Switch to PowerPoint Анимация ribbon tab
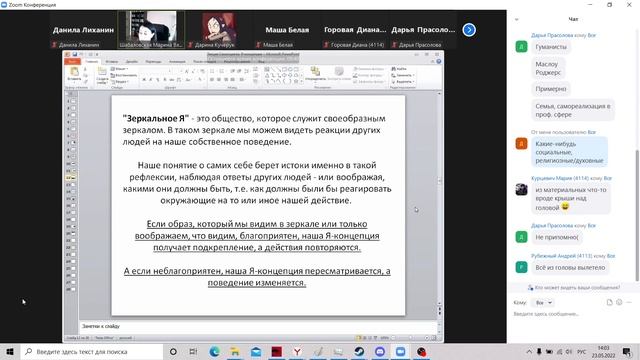 point(177,61)
